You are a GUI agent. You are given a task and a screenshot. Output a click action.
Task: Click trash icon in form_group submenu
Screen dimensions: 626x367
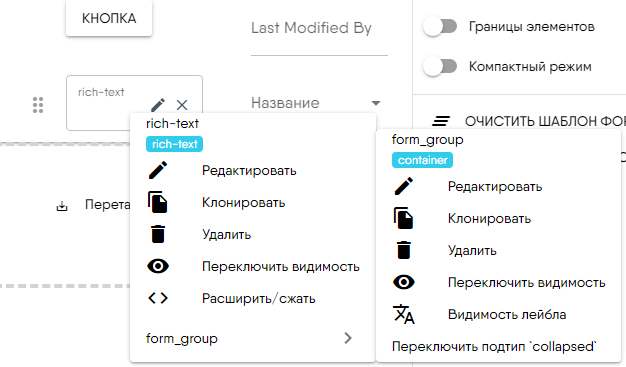tap(404, 250)
